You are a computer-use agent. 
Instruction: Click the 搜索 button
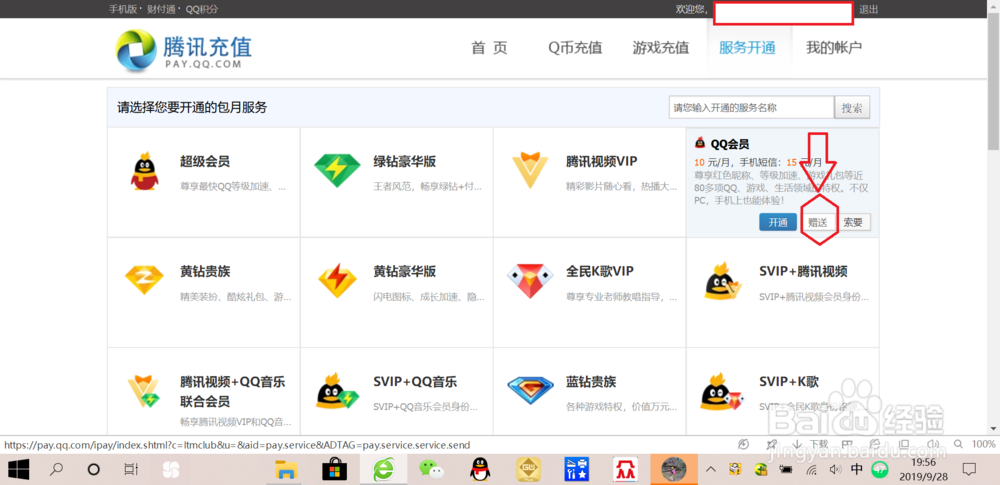[x=852, y=108]
